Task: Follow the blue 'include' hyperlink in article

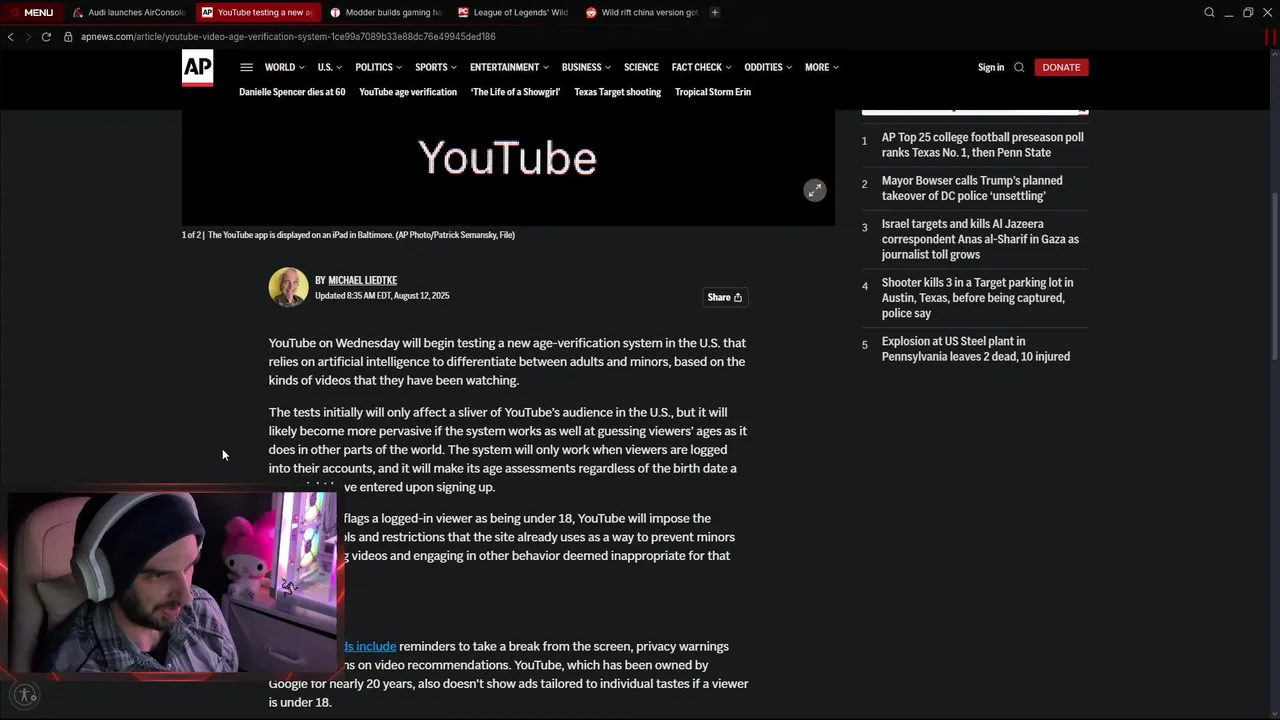Action: [x=369, y=646]
